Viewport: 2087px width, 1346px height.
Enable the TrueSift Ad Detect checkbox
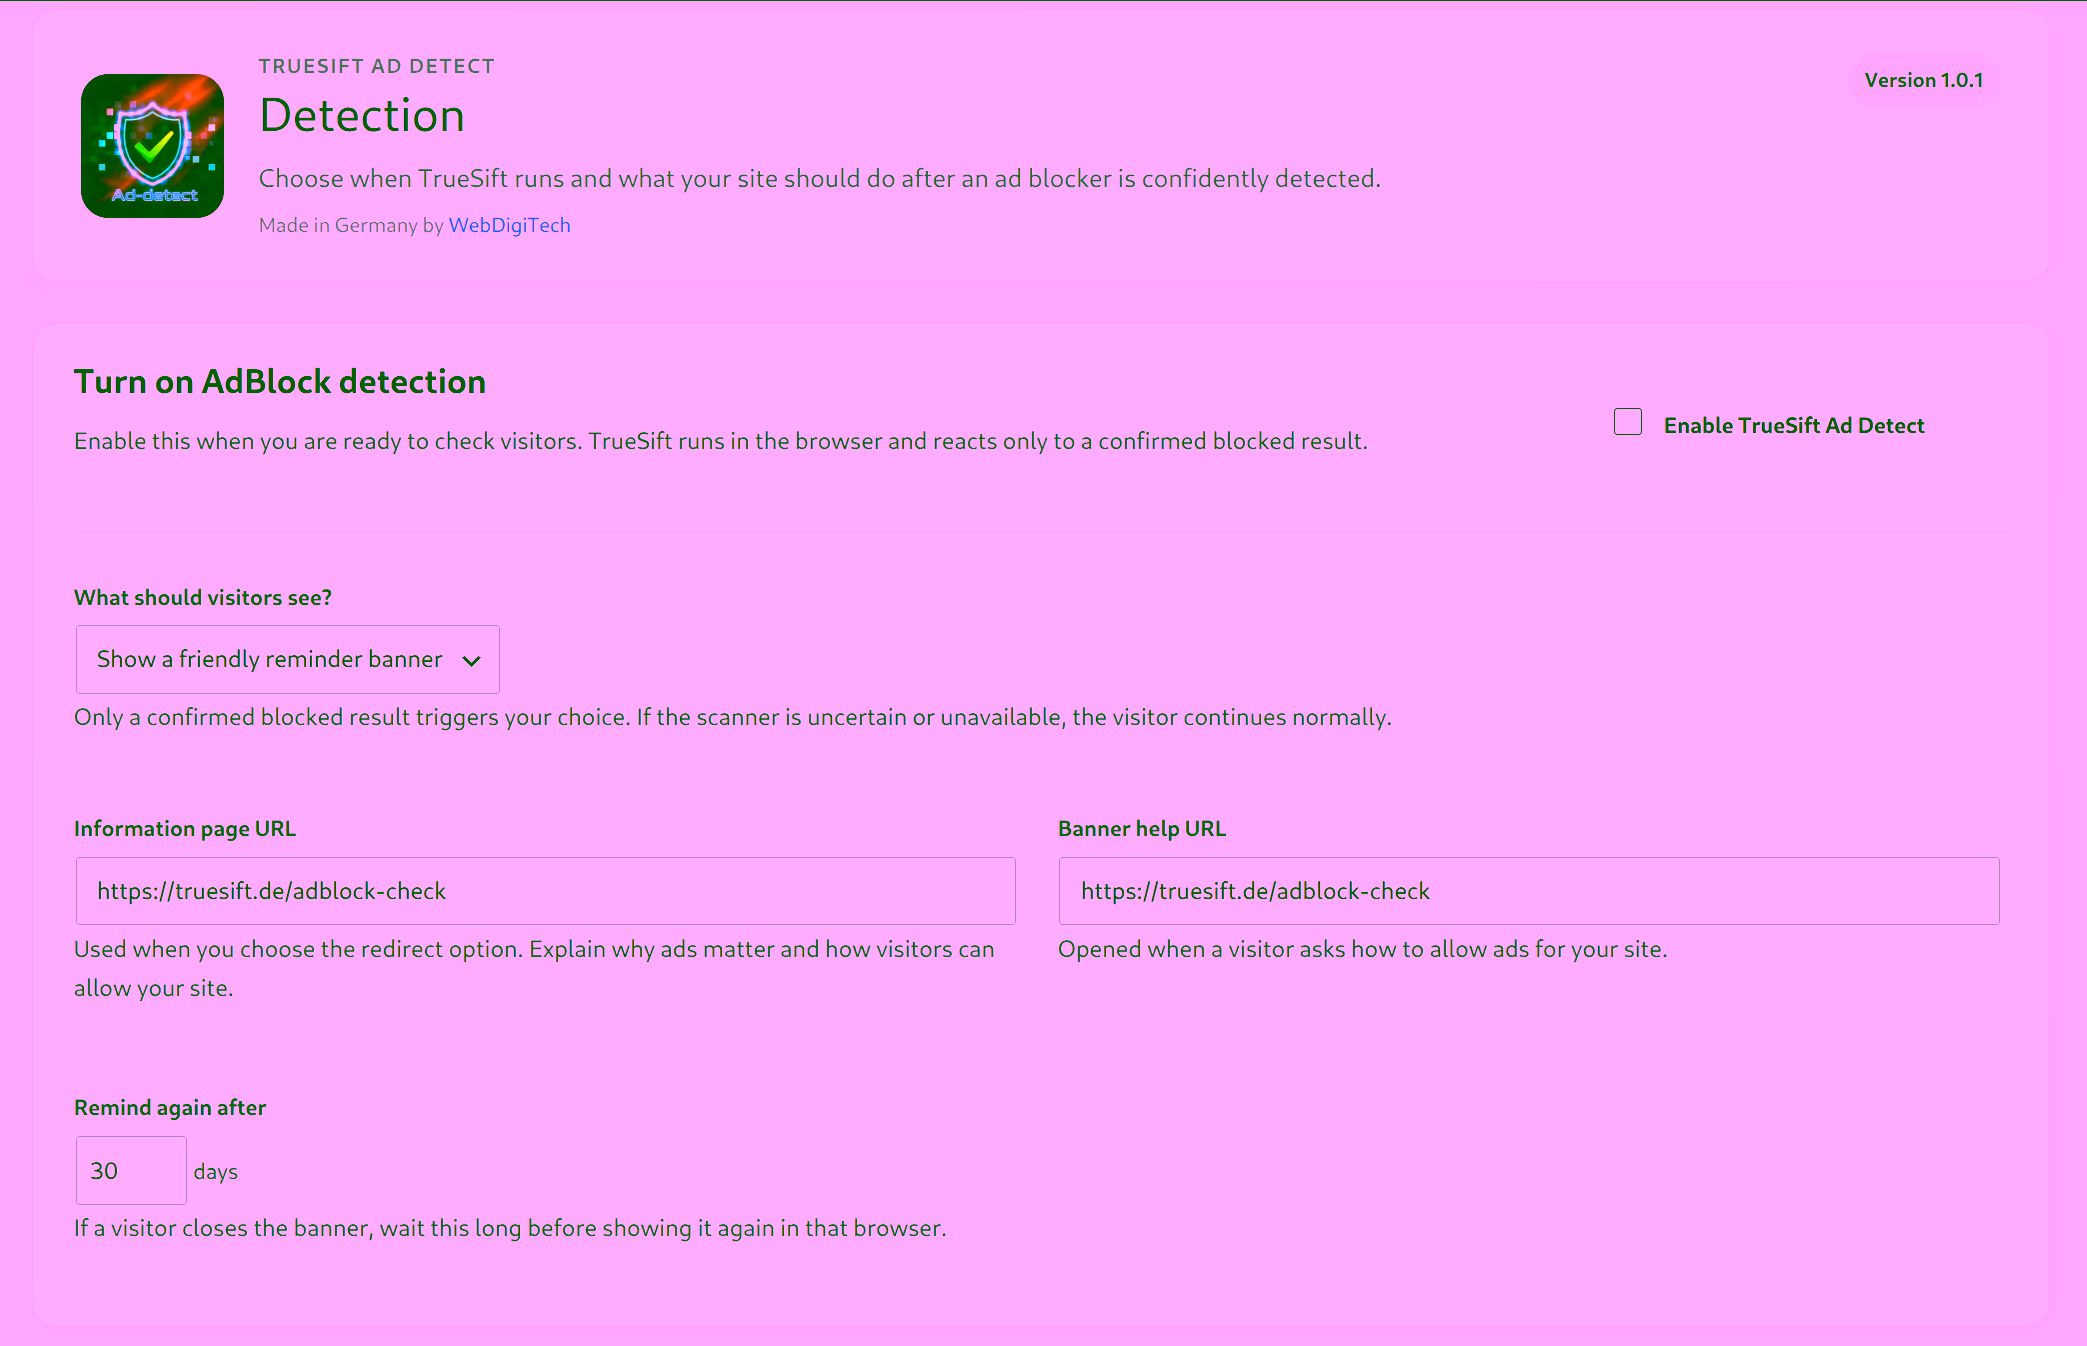click(x=1628, y=422)
